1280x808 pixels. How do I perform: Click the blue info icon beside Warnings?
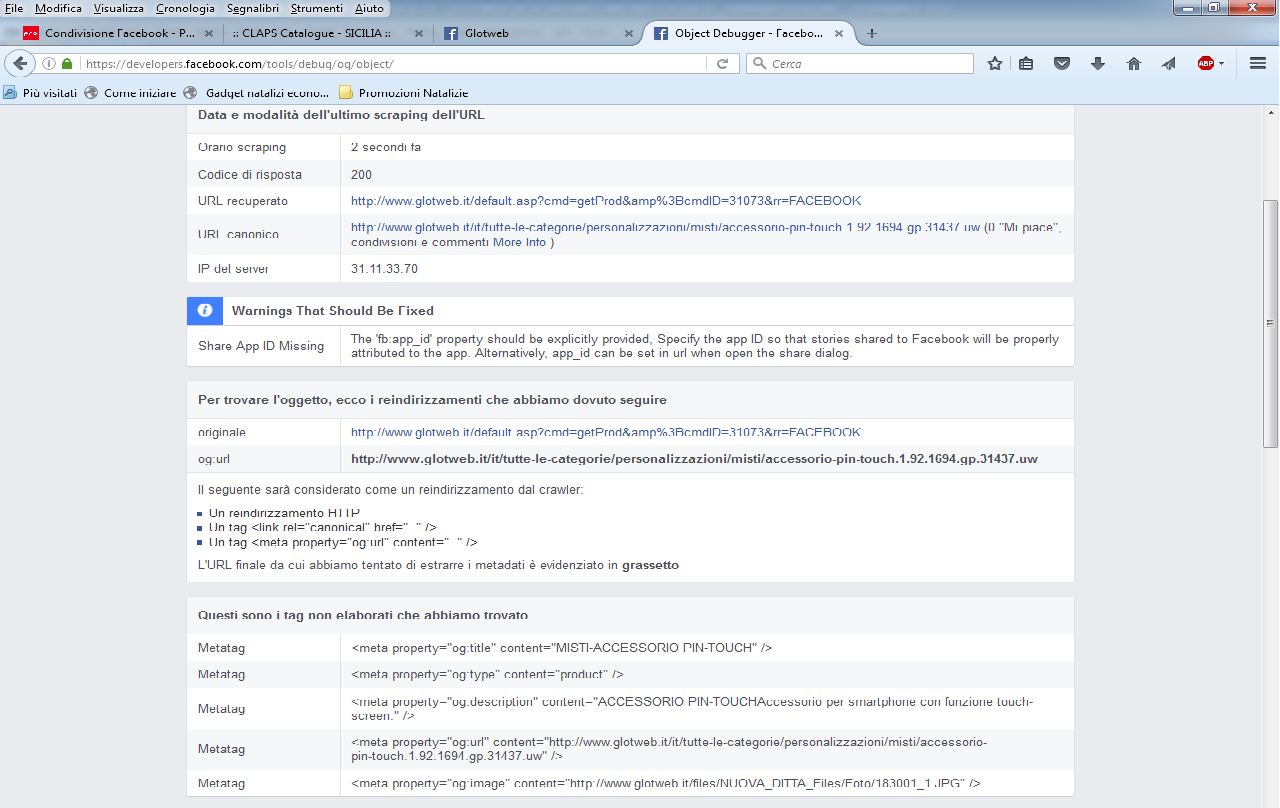(205, 311)
